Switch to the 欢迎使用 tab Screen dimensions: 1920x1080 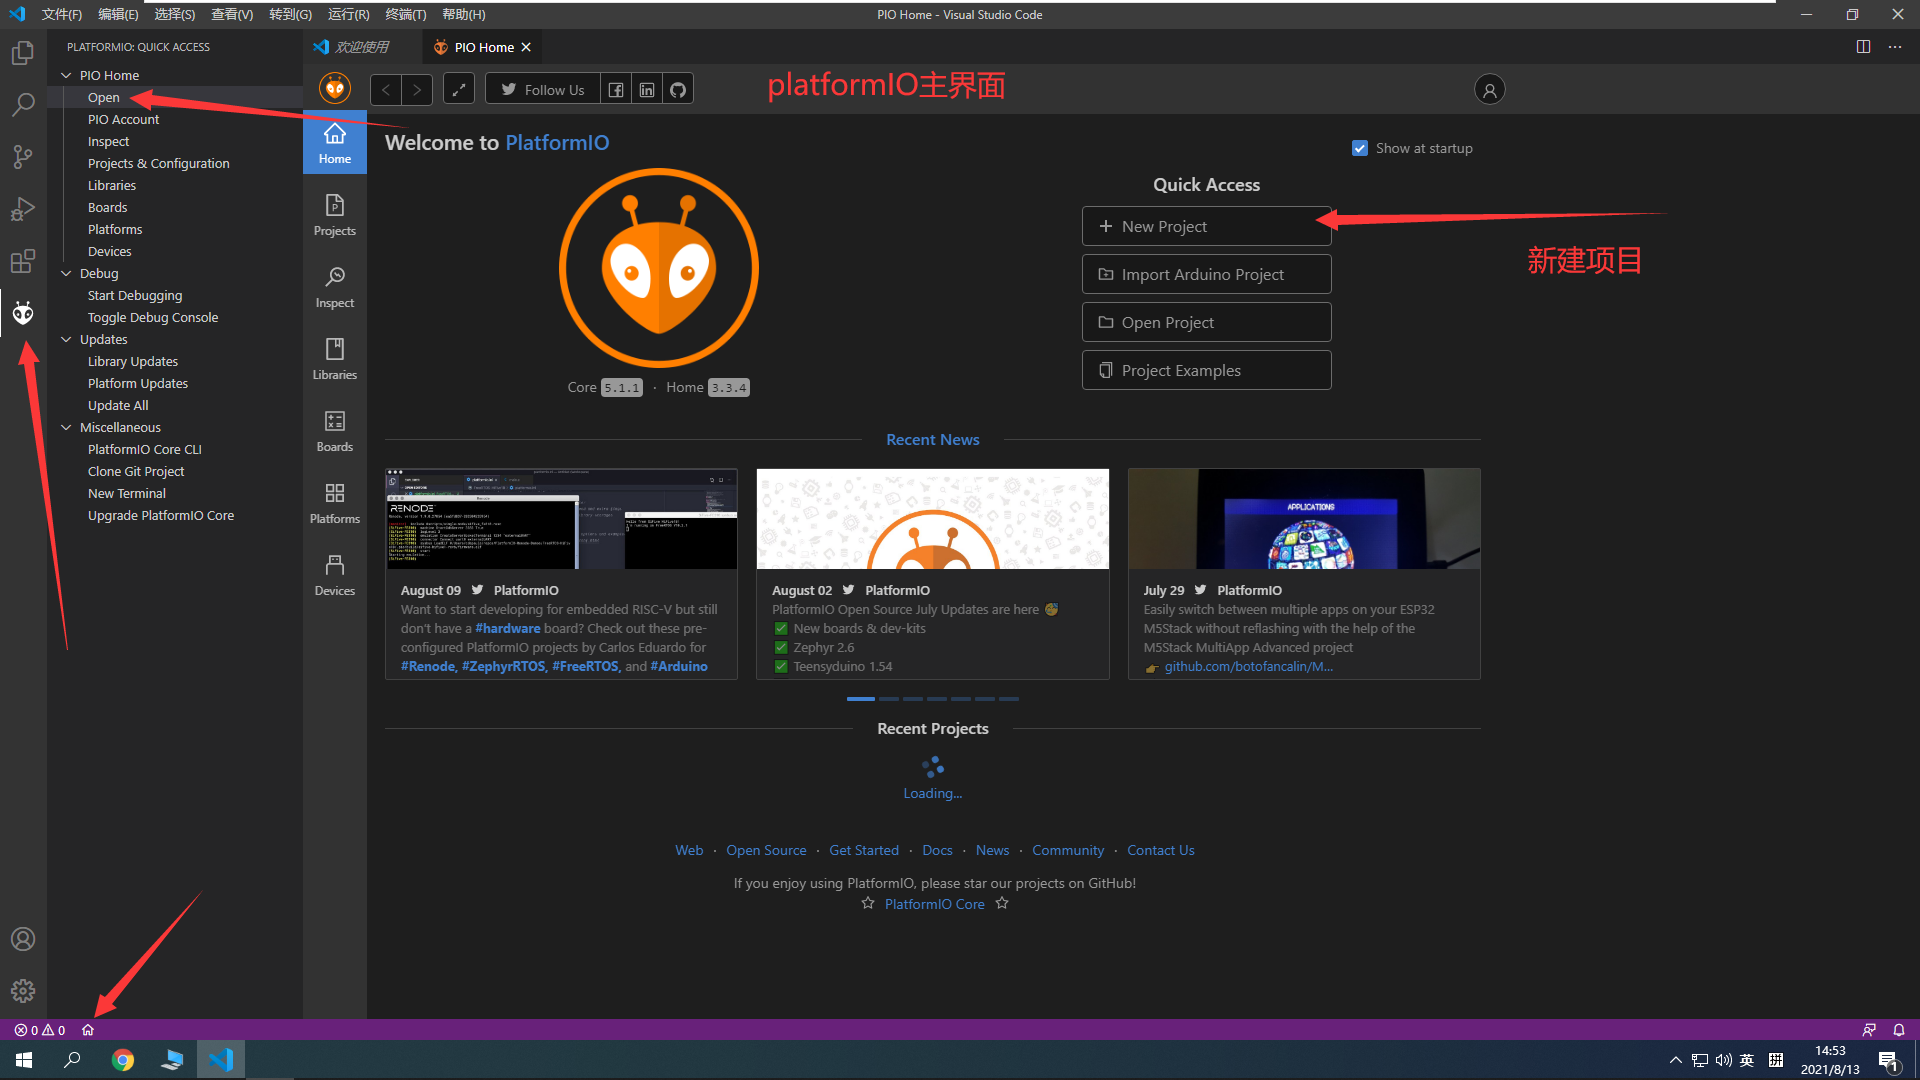(361, 47)
